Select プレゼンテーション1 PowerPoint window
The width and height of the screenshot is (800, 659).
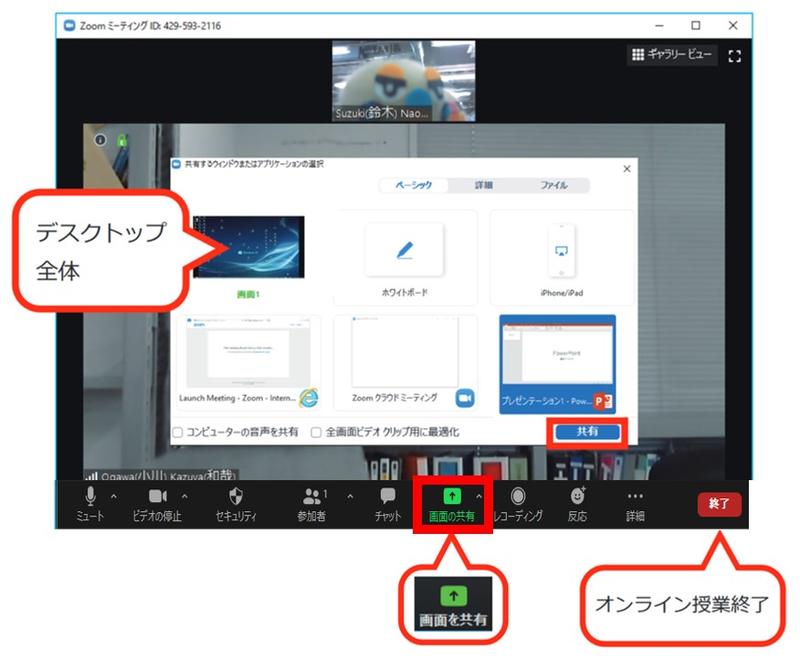coord(558,364)
